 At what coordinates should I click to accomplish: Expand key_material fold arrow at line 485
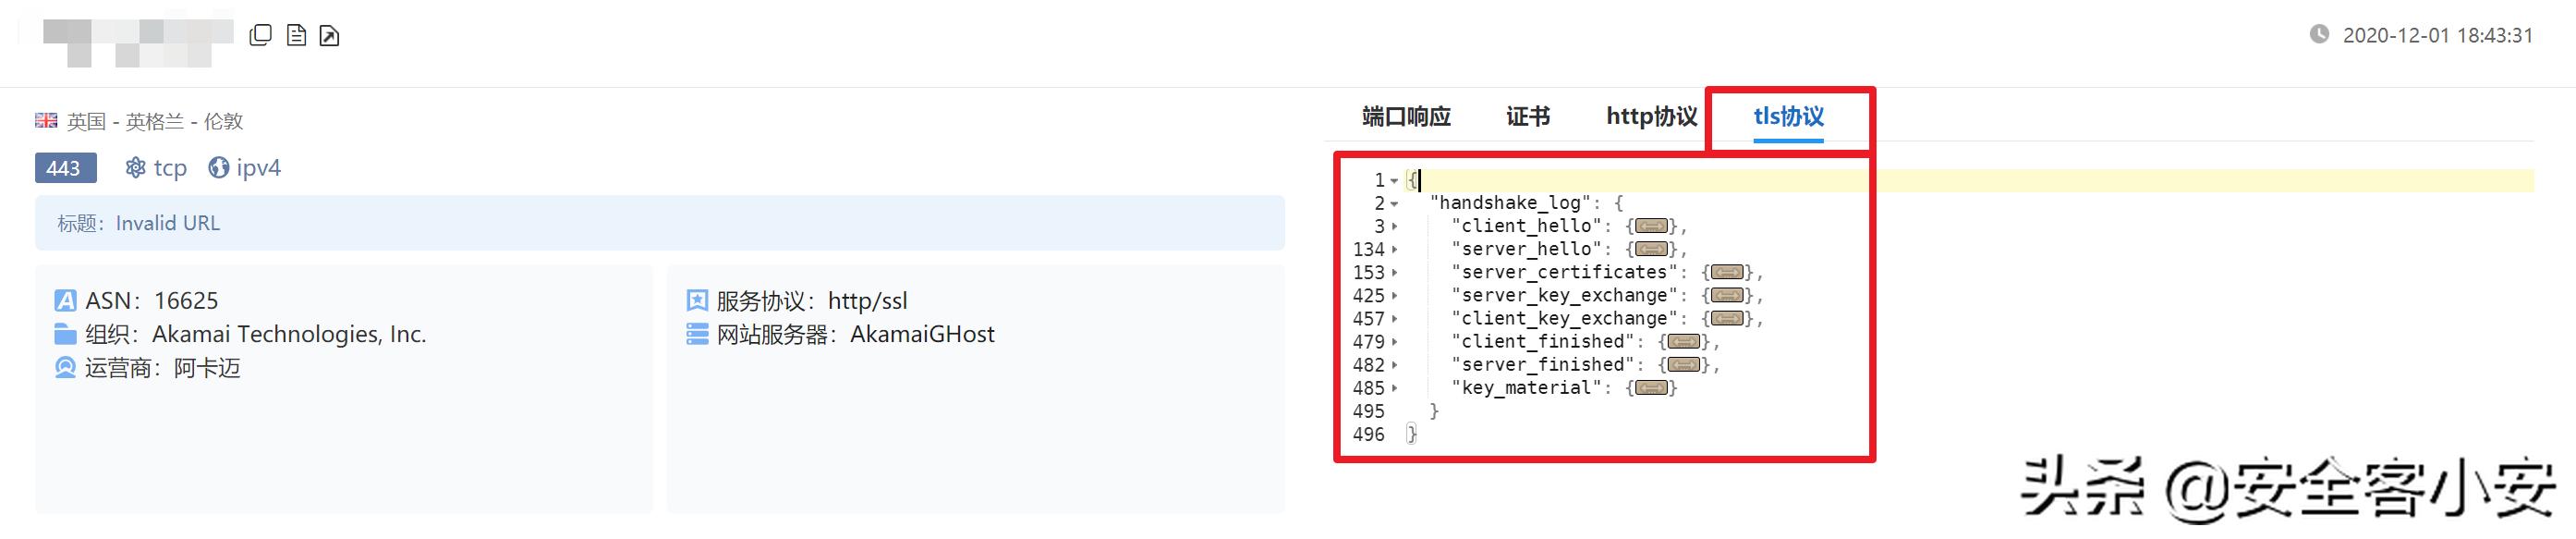coord(1394,387)
